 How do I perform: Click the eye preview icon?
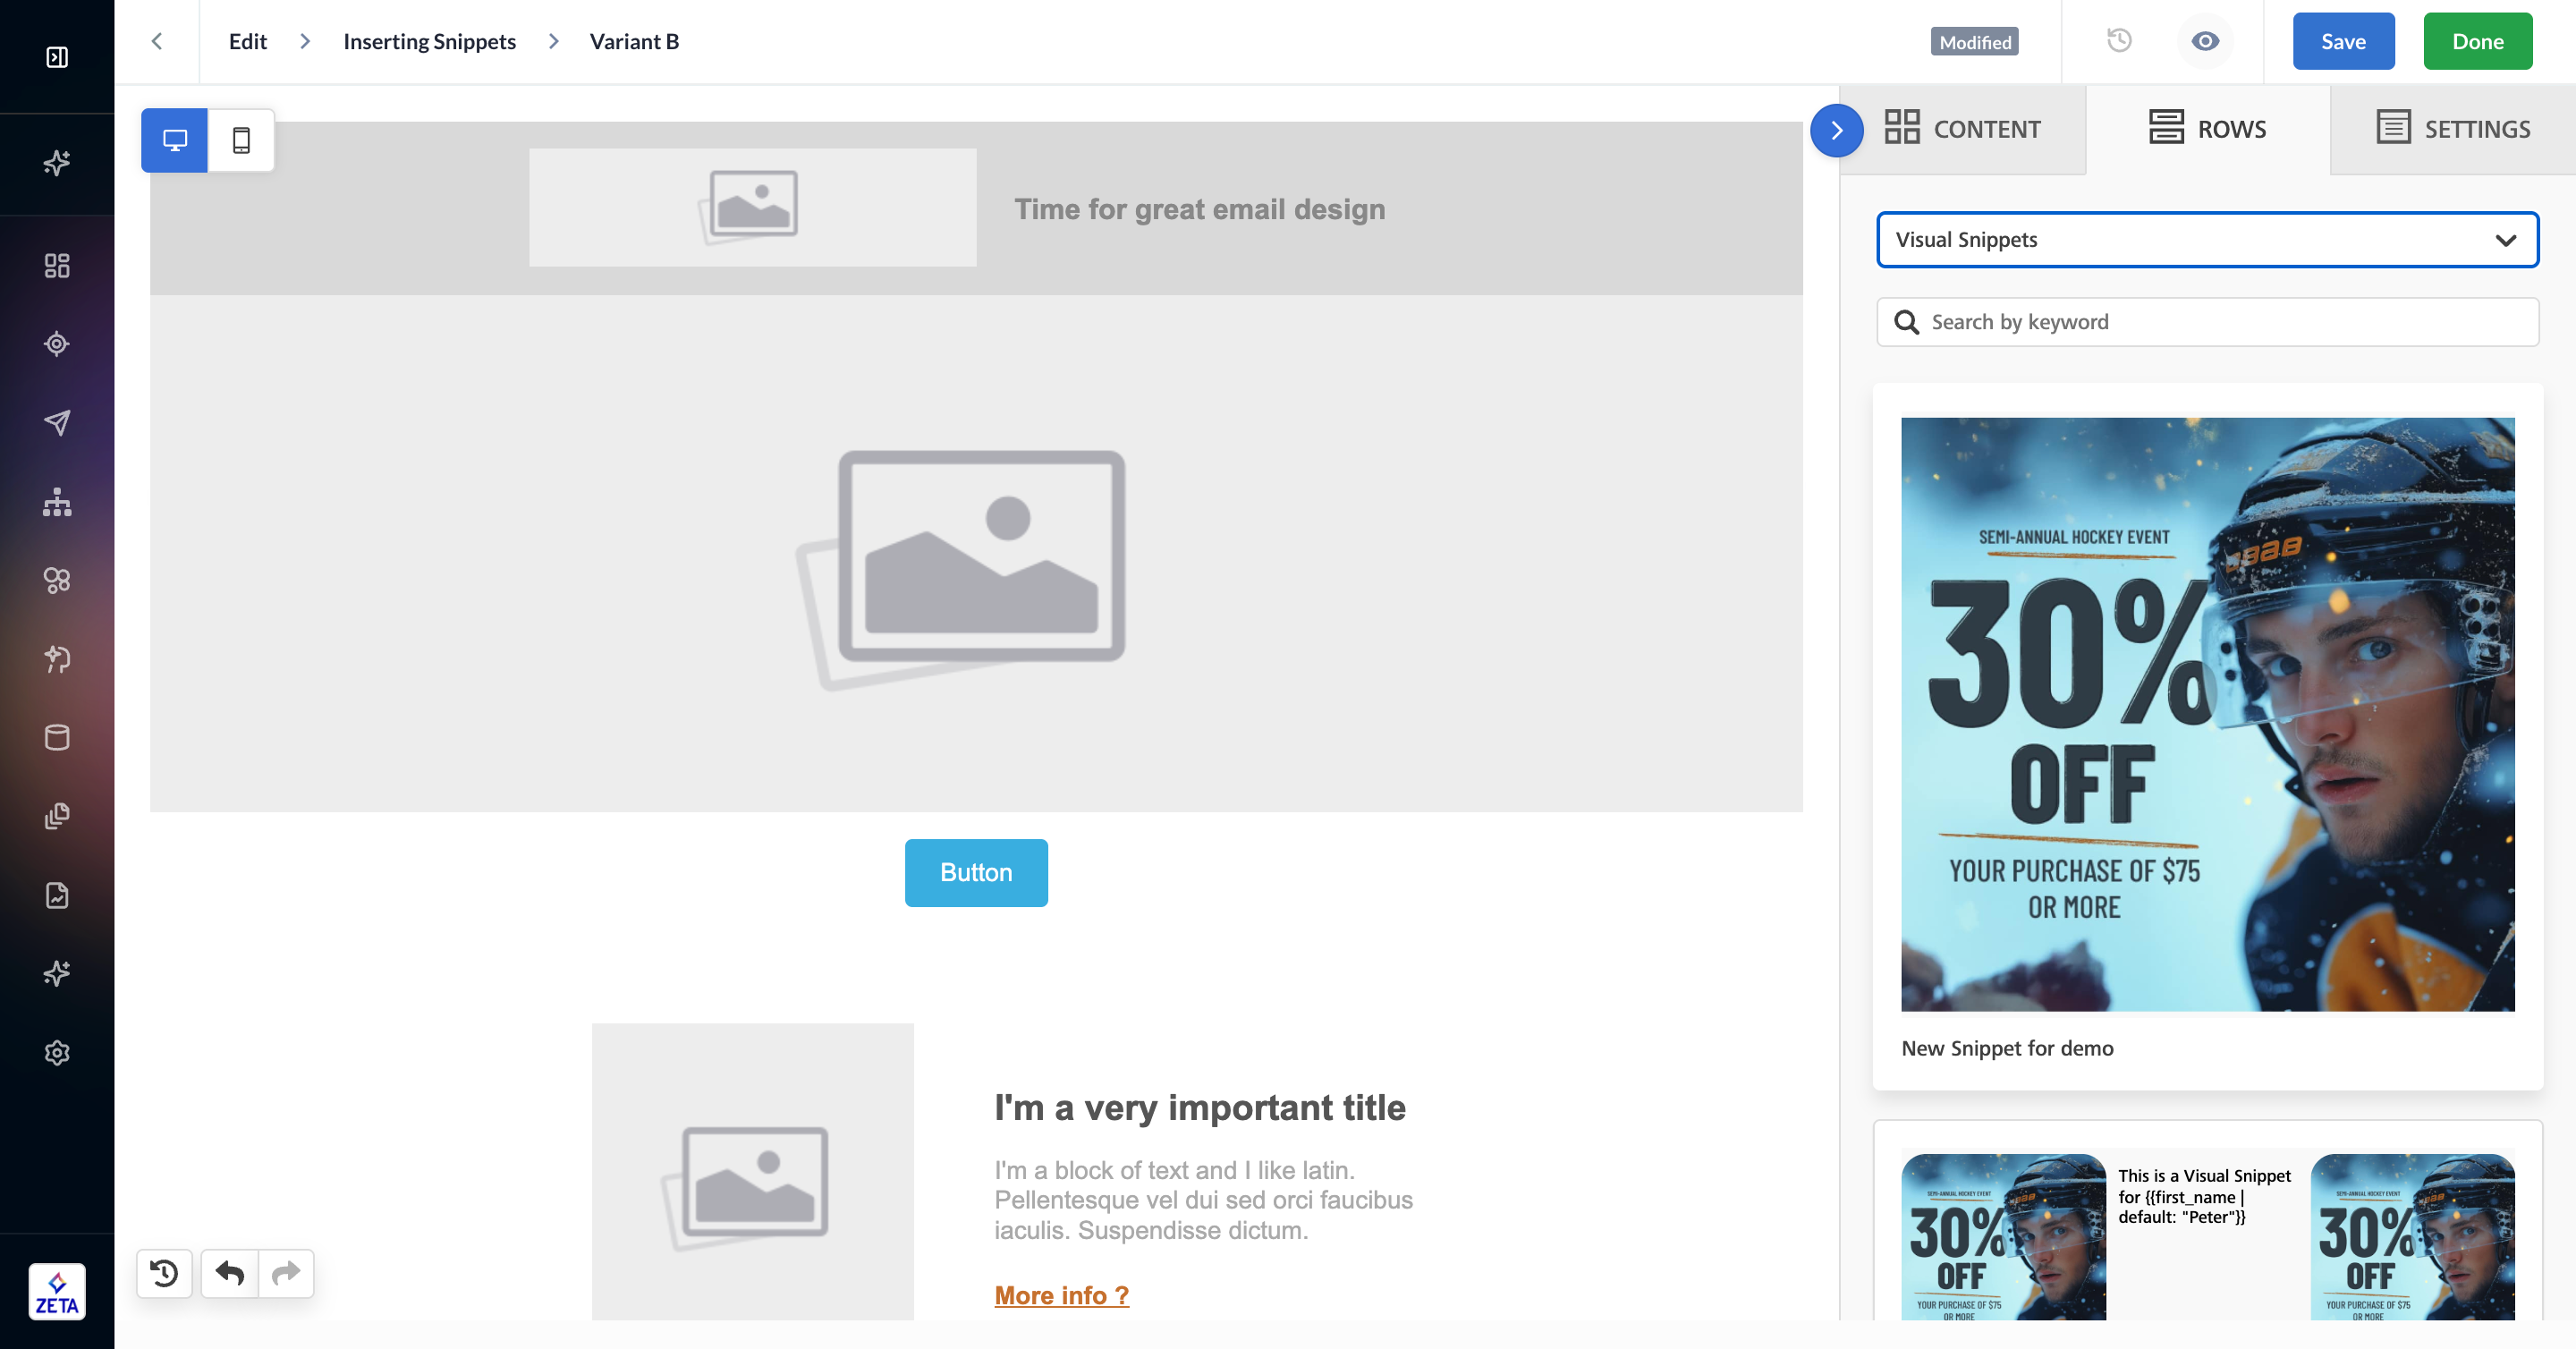point(2204,41)
